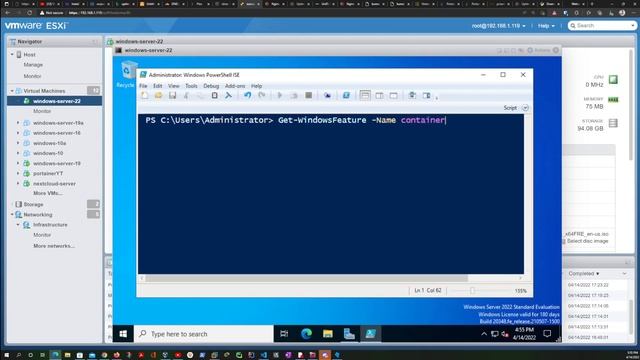Collapse the Virtual Machines tree node arrow

pos(12,91)
